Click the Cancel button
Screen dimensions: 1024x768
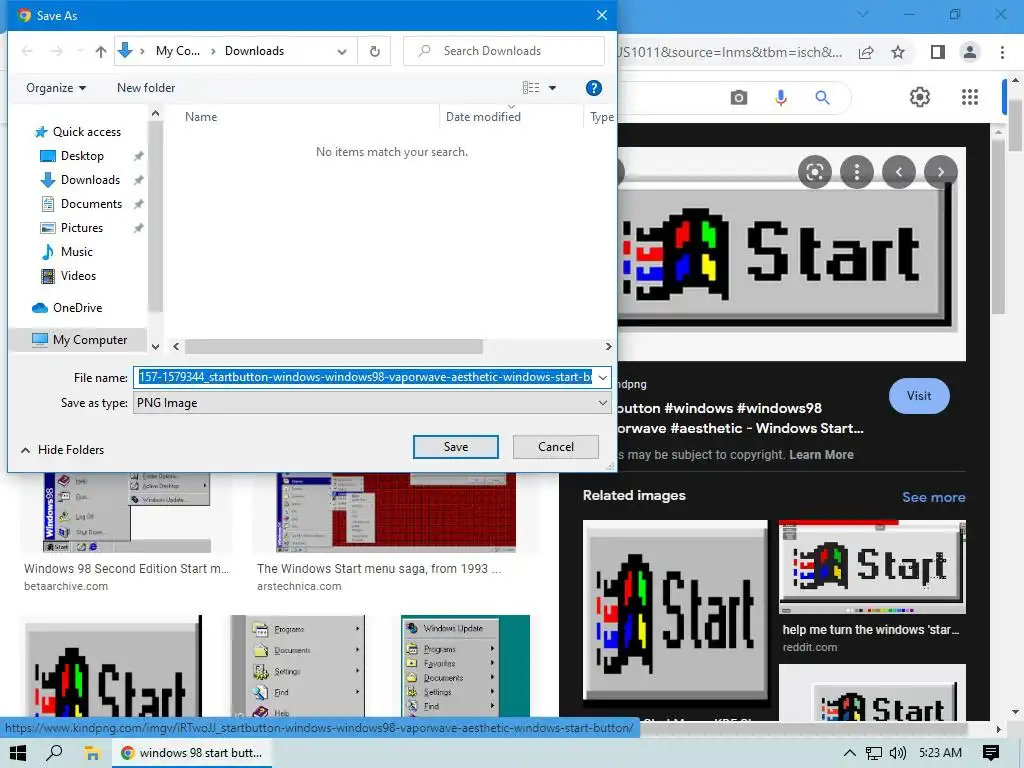click(x=556, y=447)
